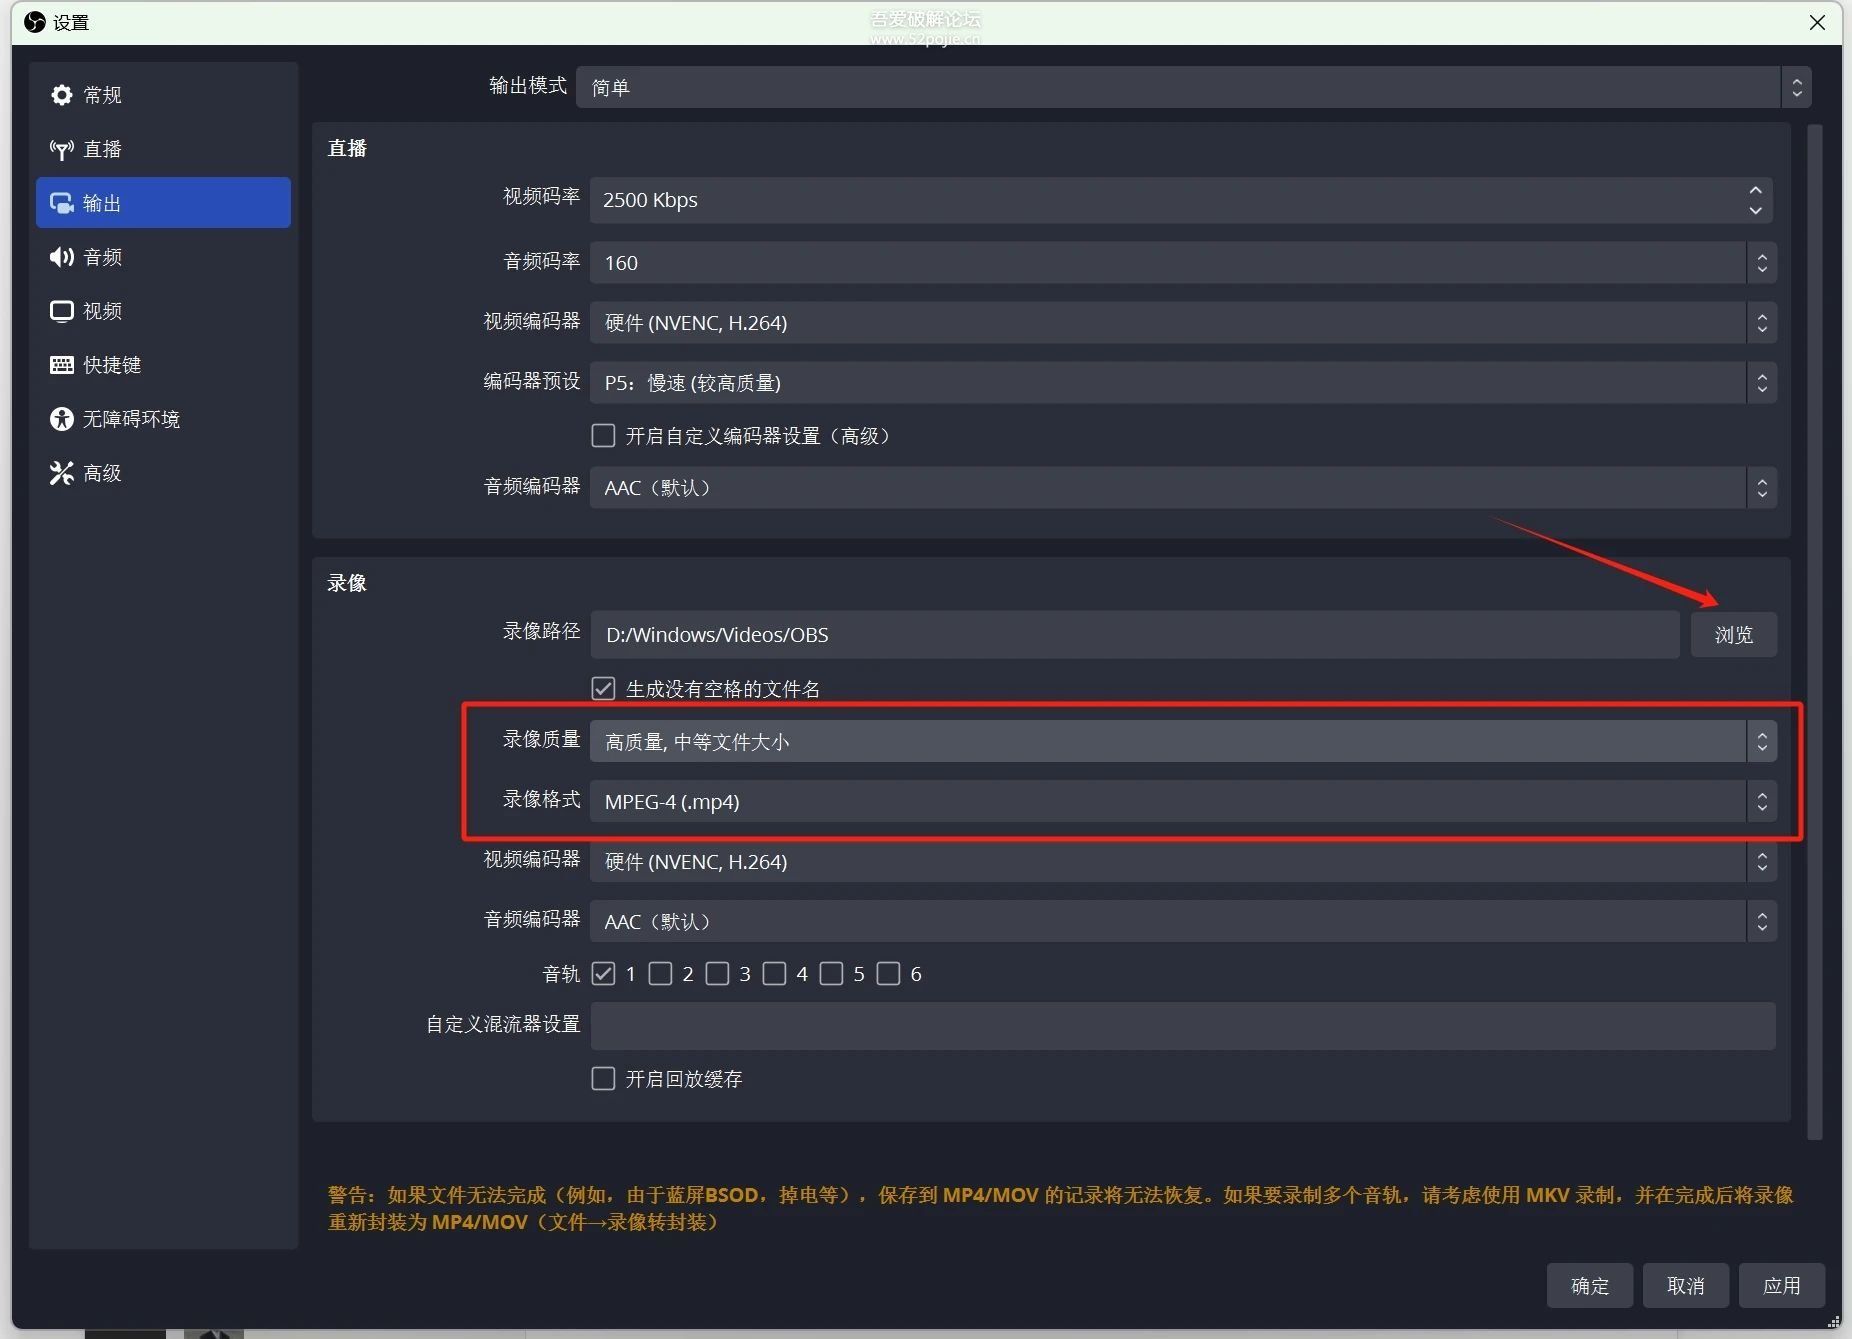Click the OBS logo in title bar
Screen dimensions: 1852x1339
pos(34,22)
